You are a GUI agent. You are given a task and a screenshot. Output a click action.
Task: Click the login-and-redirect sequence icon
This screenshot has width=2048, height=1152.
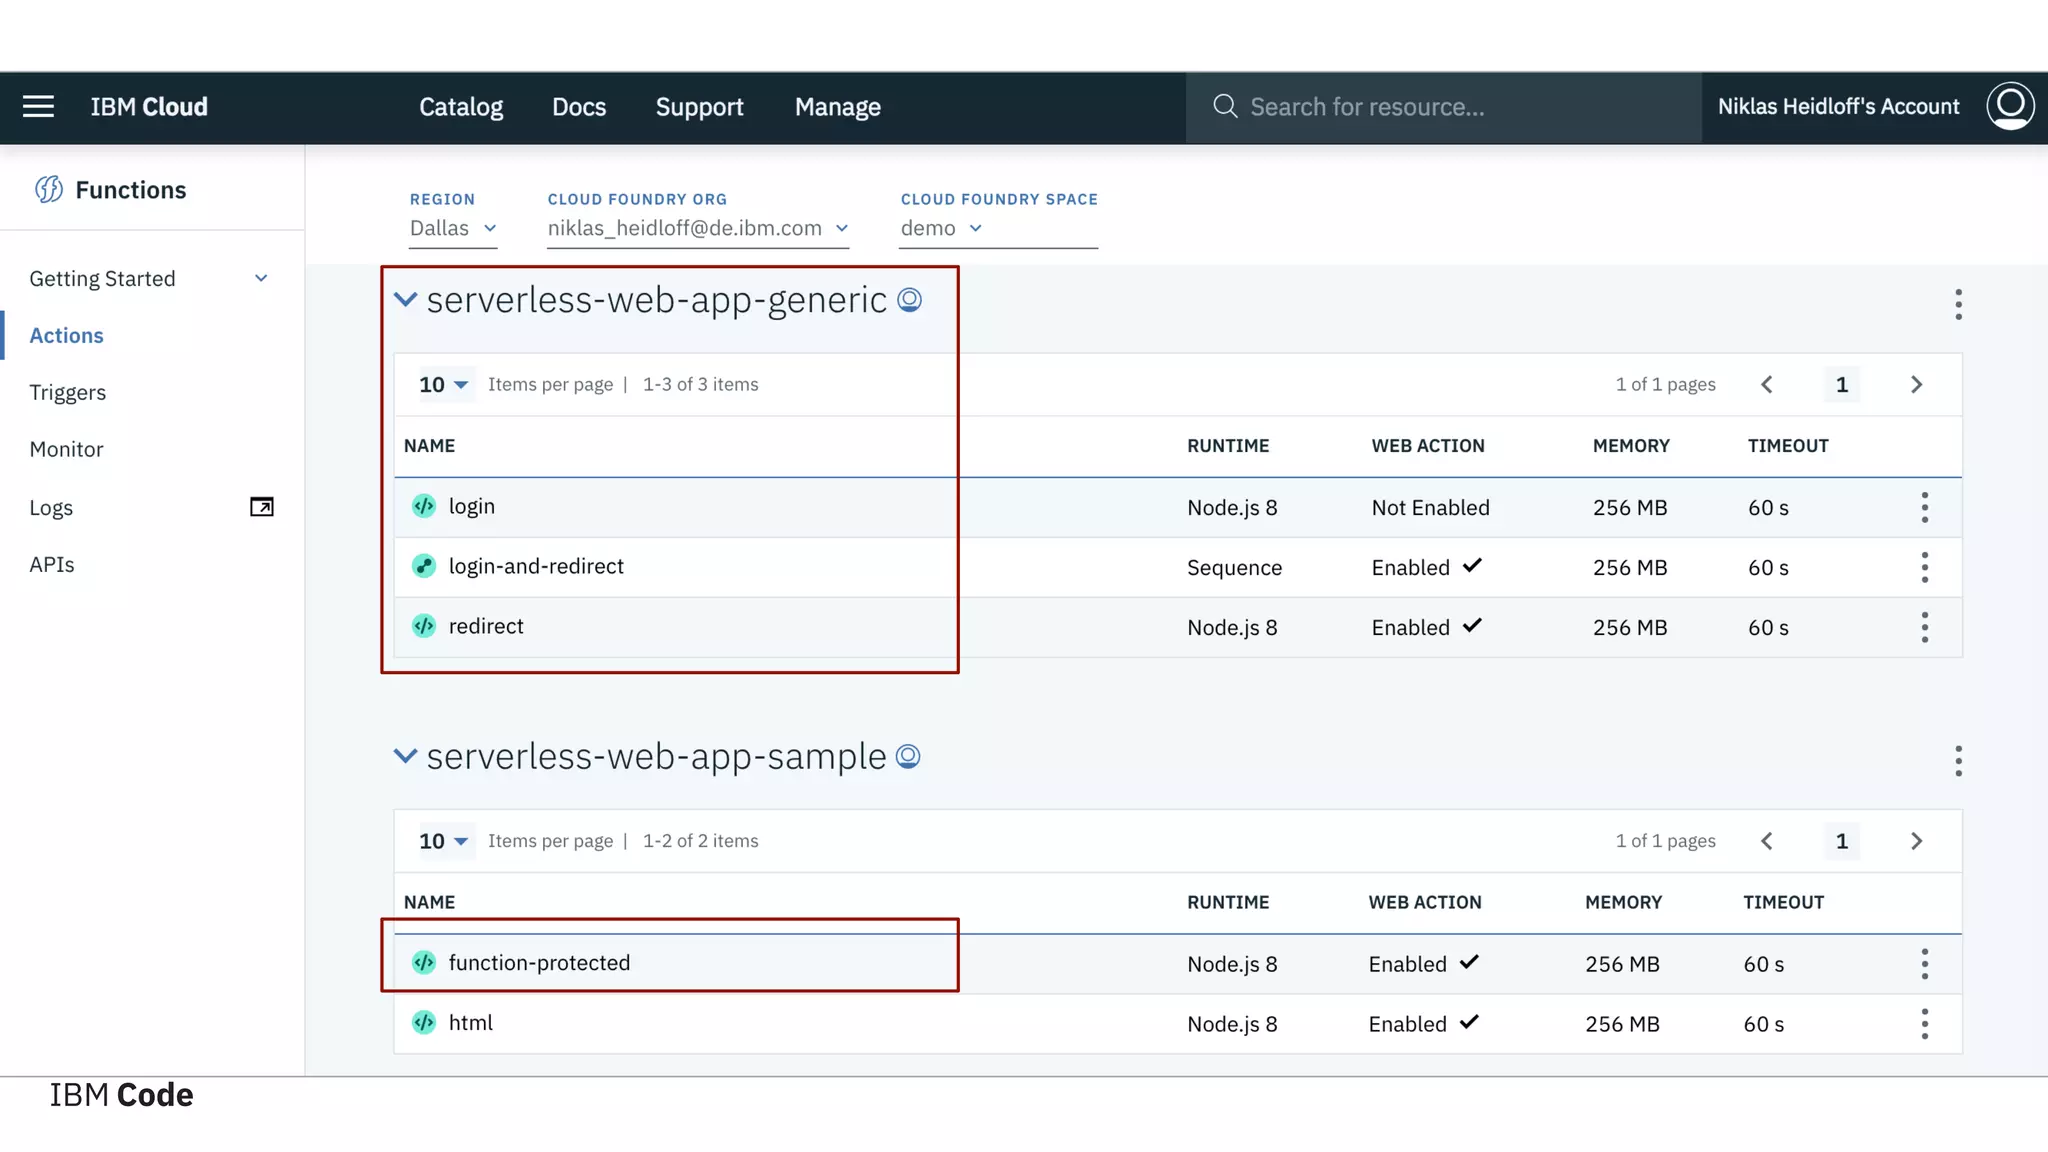point(424,566)
